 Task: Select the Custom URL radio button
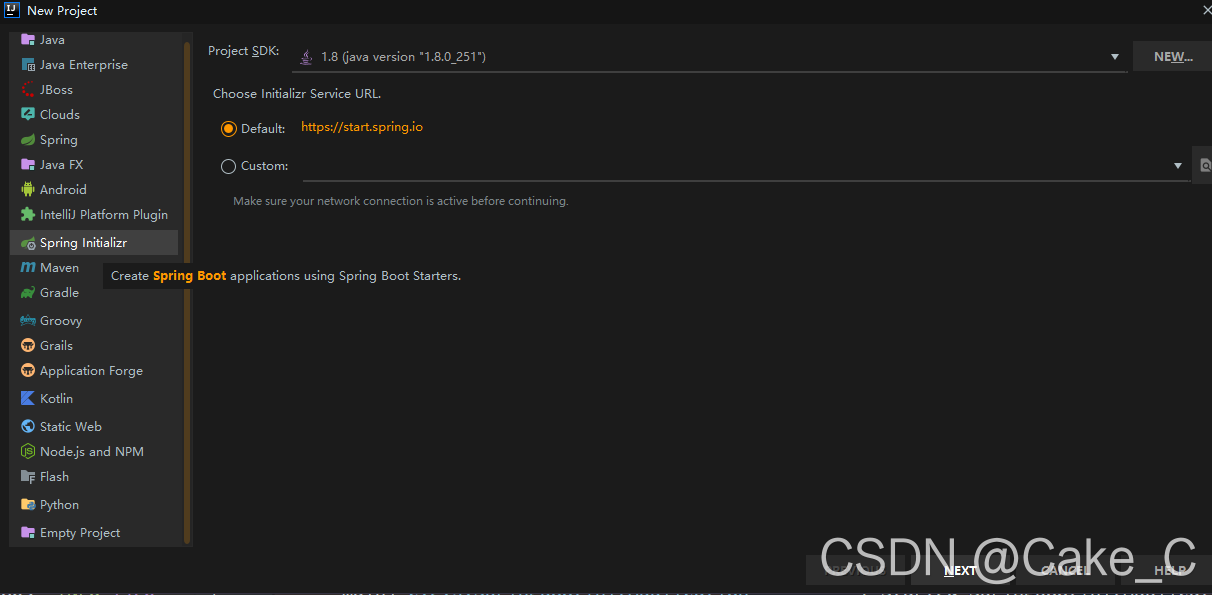coord(228,166)
